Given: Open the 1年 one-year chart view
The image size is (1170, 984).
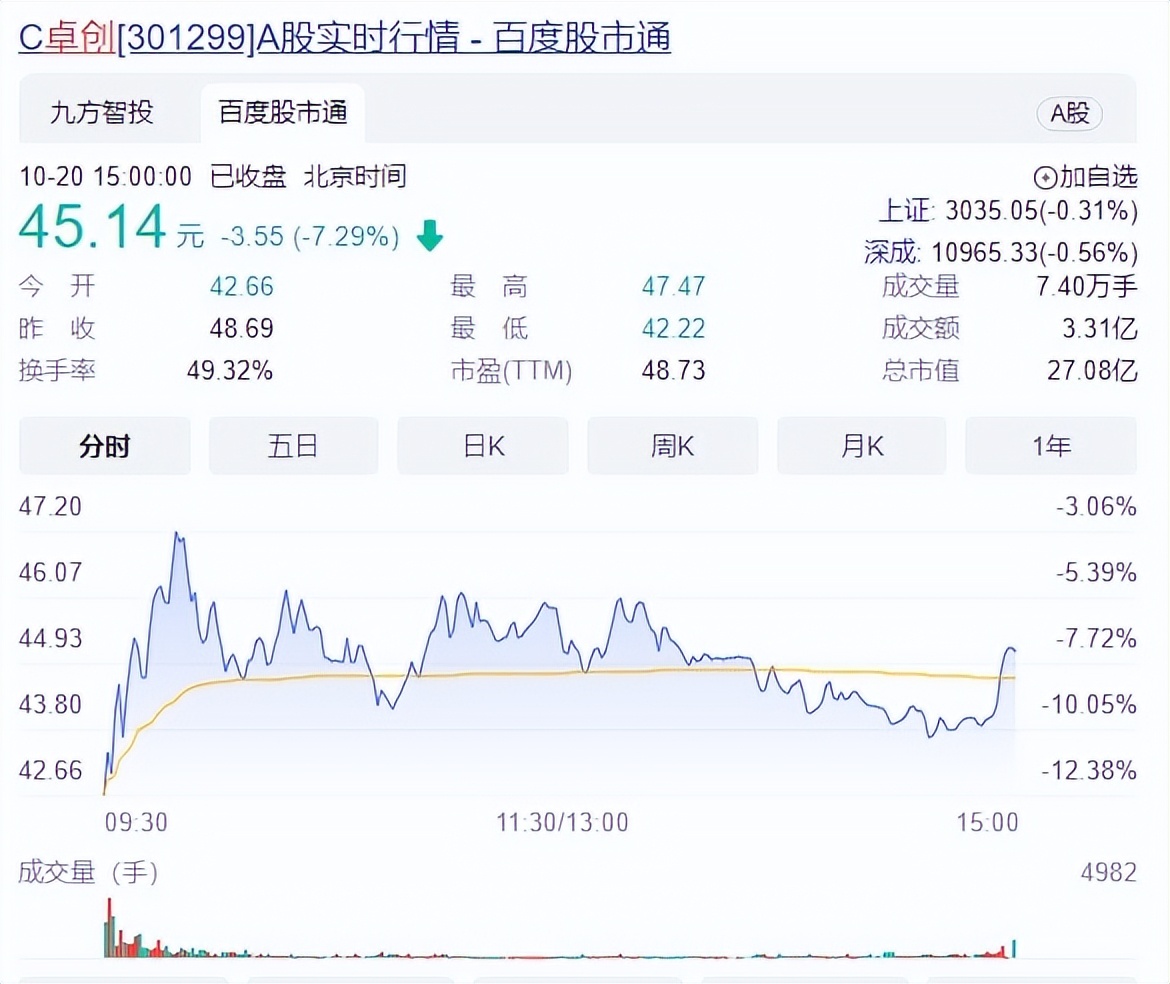Looking at the screenshot, I should pos(1051,446).
